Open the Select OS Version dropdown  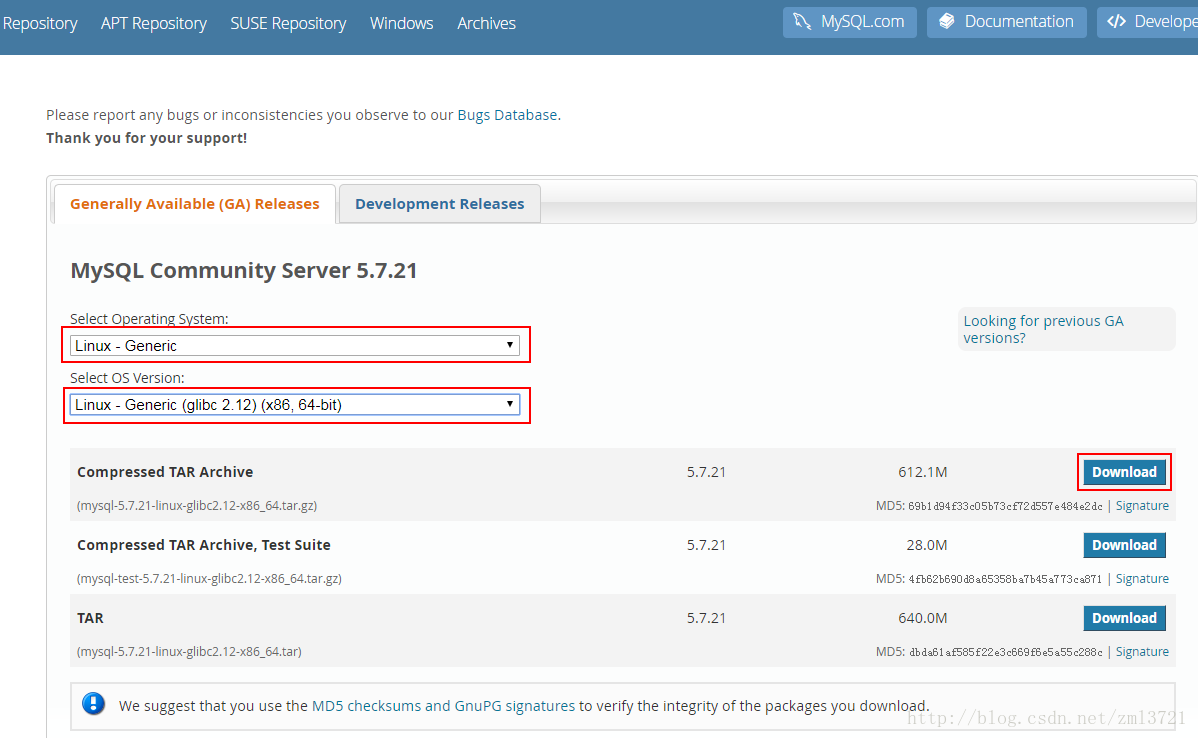pos(295,404)
